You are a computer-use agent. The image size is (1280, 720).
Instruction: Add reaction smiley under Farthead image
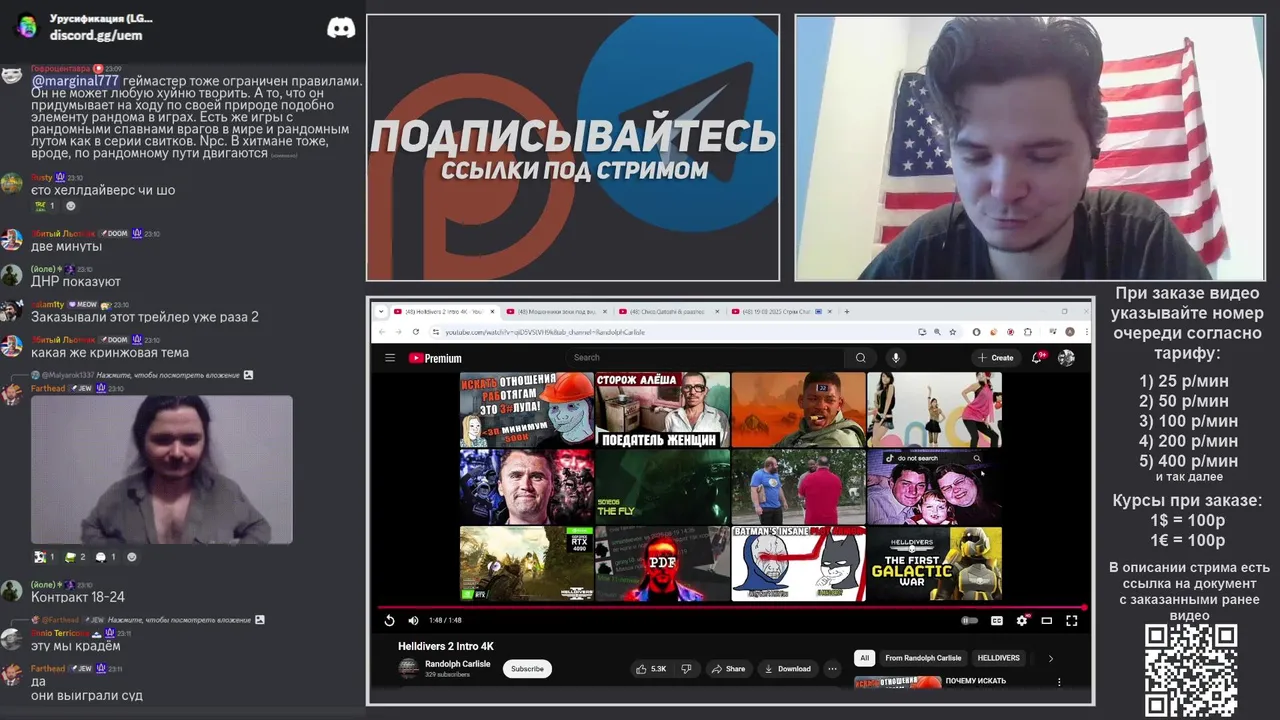[x=131, y=557]
